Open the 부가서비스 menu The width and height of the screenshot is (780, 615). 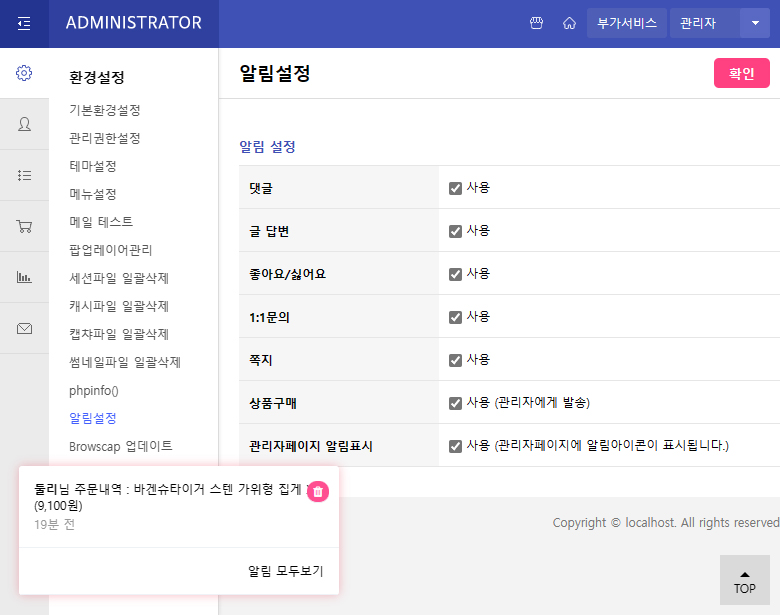pyautogui.click(x=626, y=23)
